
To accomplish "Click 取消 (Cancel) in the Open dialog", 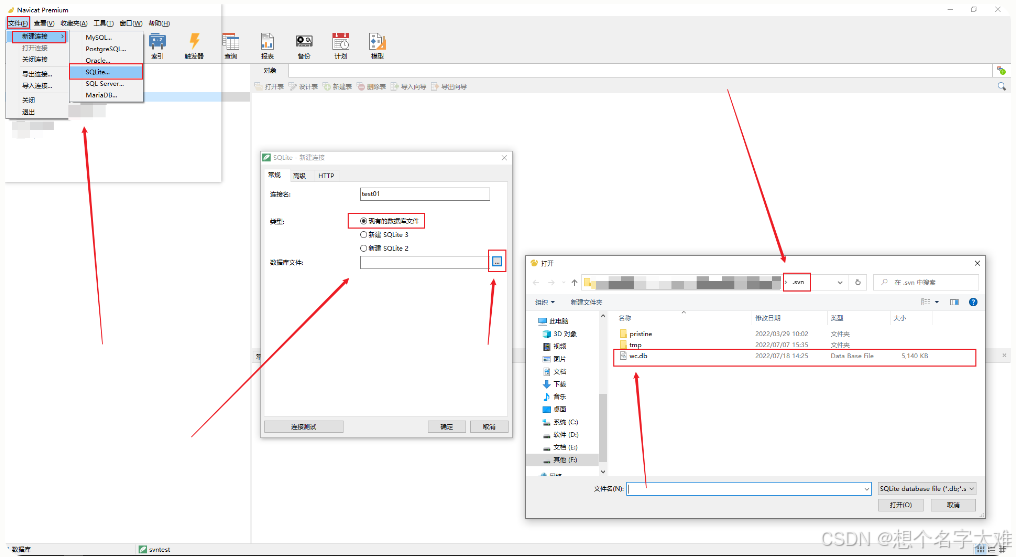I will click(953, 505).
